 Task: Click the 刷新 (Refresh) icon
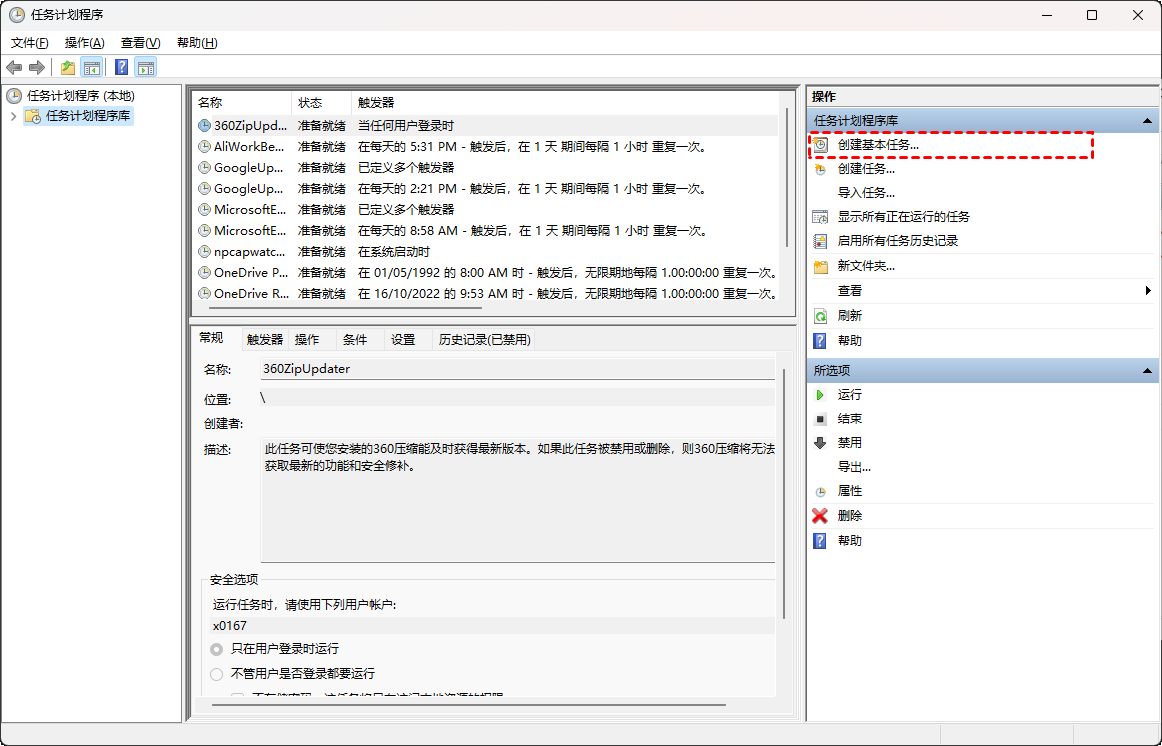click(x=820, y=316)
